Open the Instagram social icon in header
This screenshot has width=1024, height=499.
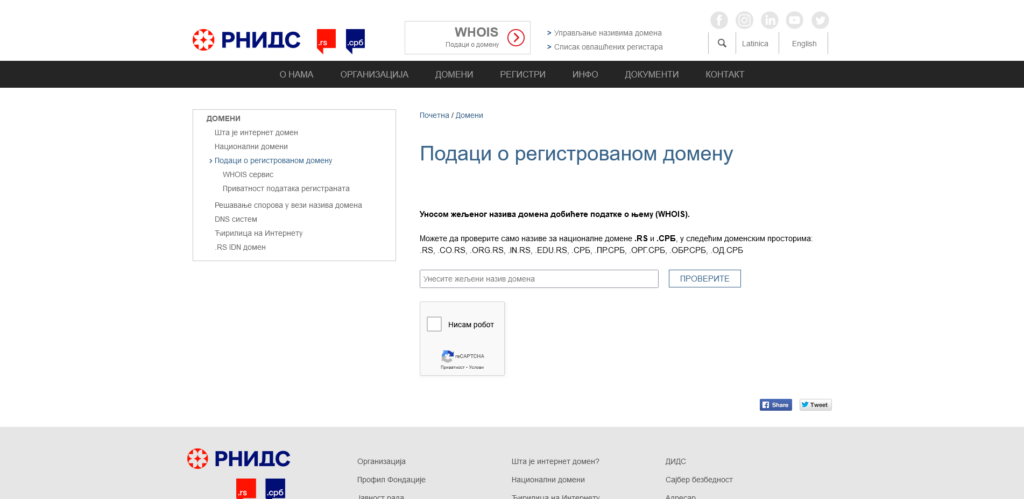pyautogui.click(x=744, y=20)
